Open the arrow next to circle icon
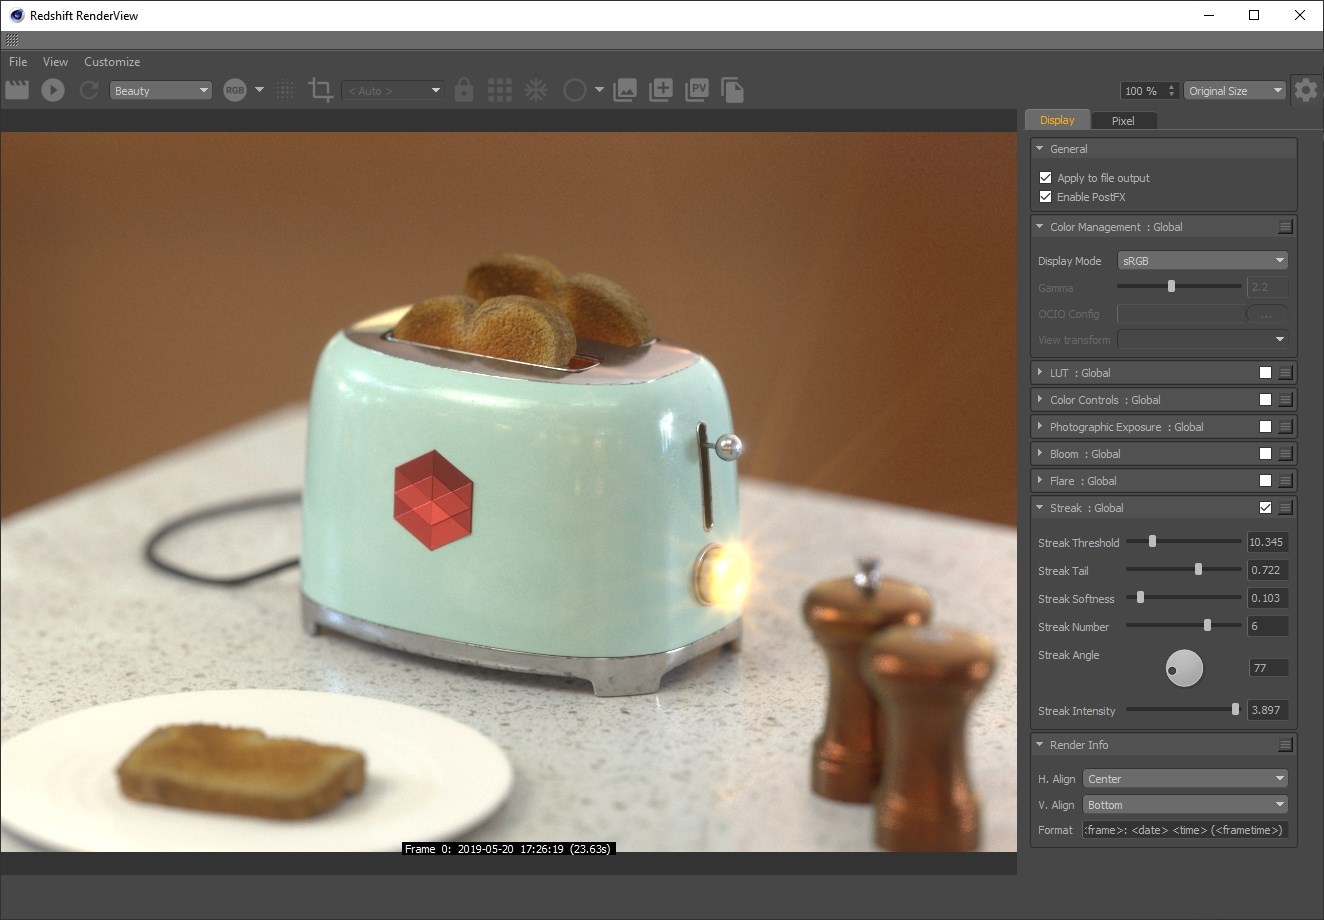Screen dimensions: 1324x920 [599, 90]
